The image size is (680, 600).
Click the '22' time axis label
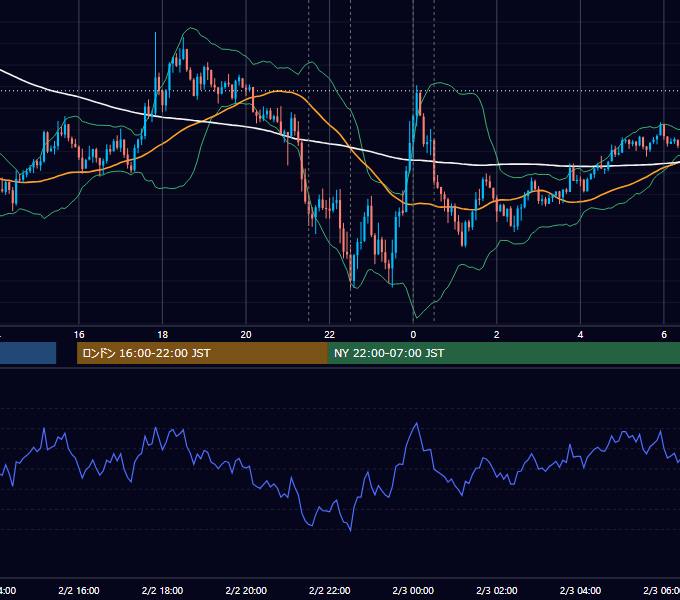point(330,335)
